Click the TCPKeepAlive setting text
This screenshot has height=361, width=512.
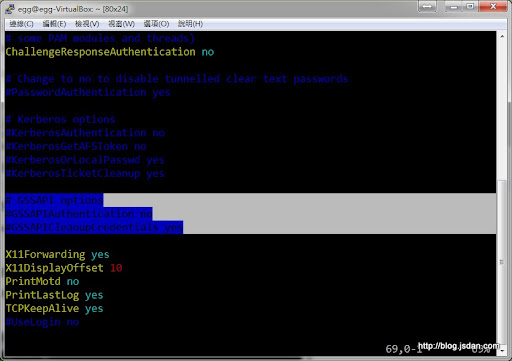pos(42,308)
